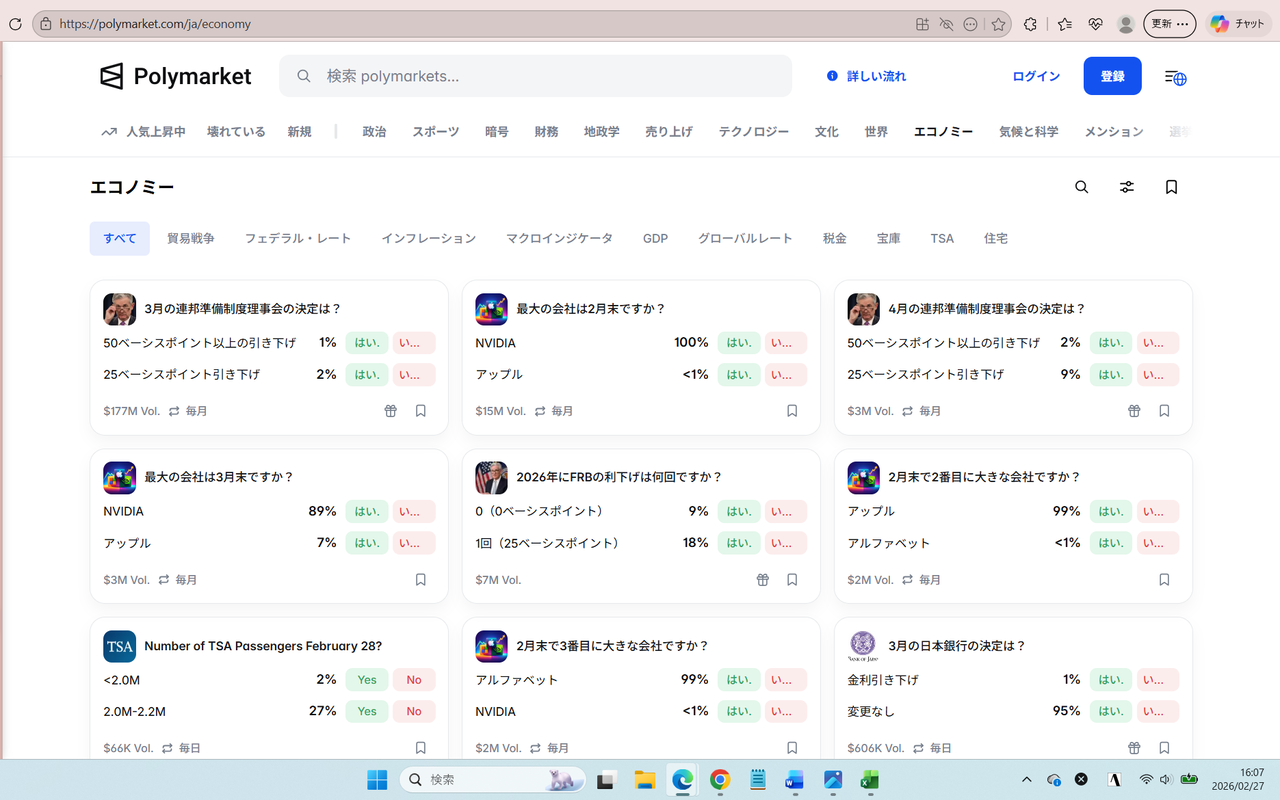Go to the スポーツ category
Screen dimensions: 1280x800
(x=436, y=132)
